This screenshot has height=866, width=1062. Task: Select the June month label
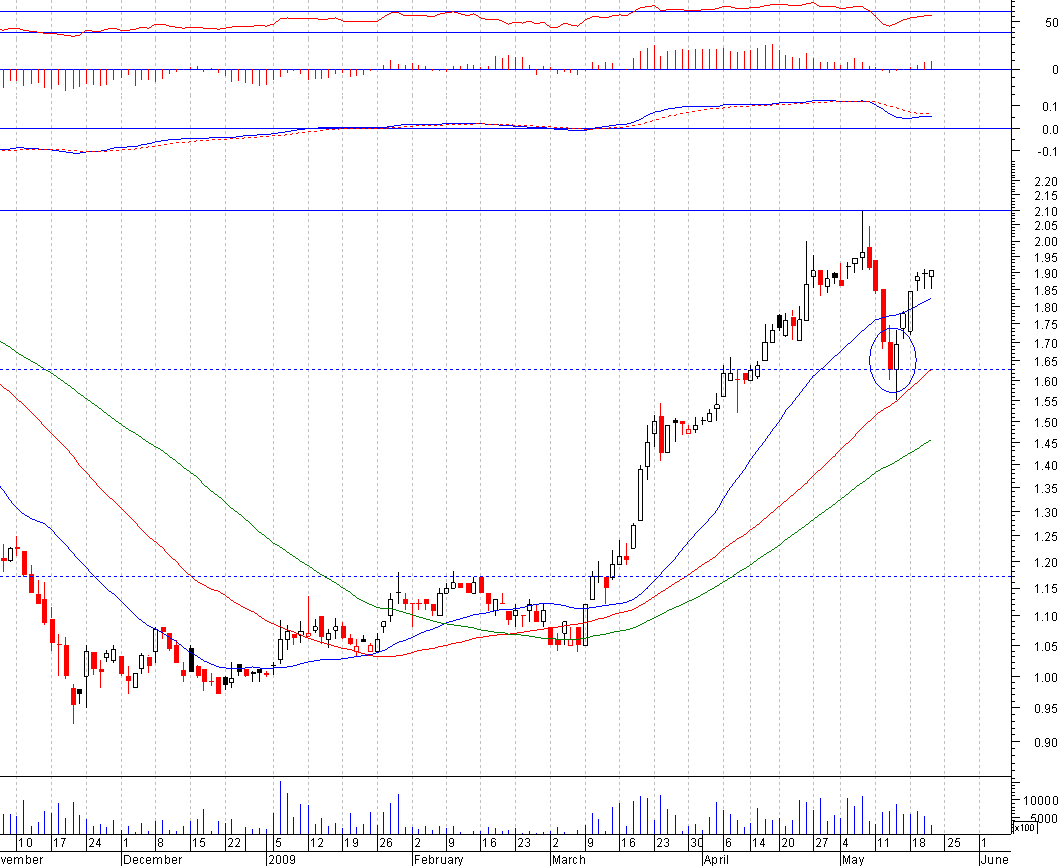pyautogui.click(x=994, y=859)
